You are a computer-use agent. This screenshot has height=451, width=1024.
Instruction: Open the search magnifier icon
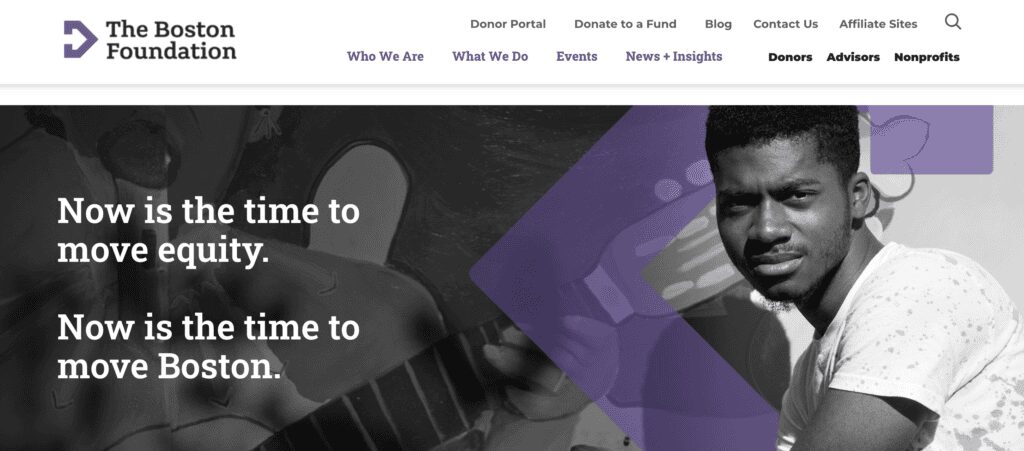(953, 22)
